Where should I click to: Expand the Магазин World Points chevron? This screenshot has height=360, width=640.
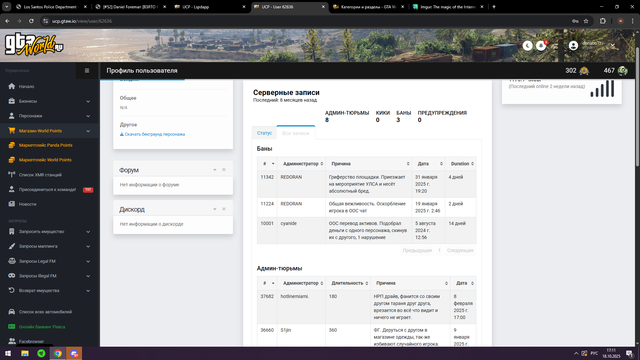(x=88, y=131)
